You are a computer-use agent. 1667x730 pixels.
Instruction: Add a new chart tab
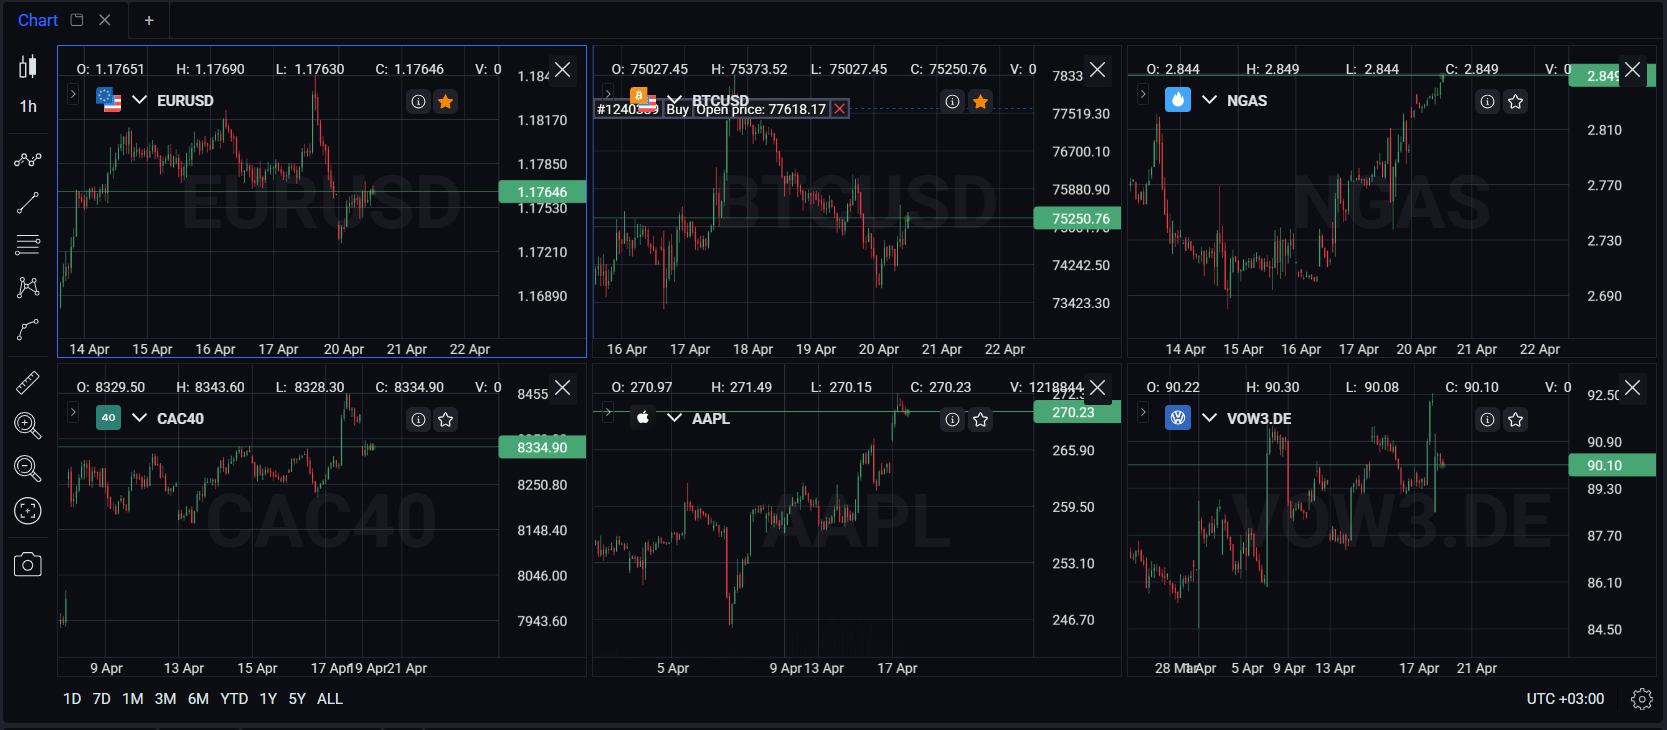click(149, 20)
